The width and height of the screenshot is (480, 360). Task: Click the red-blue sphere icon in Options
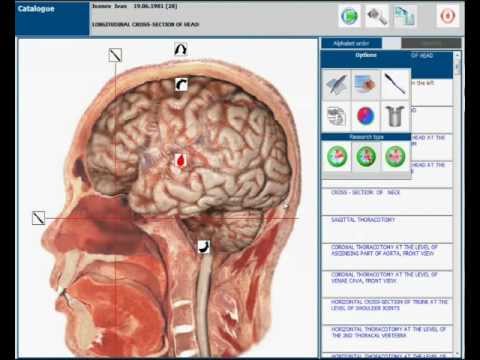coord(366,116)
